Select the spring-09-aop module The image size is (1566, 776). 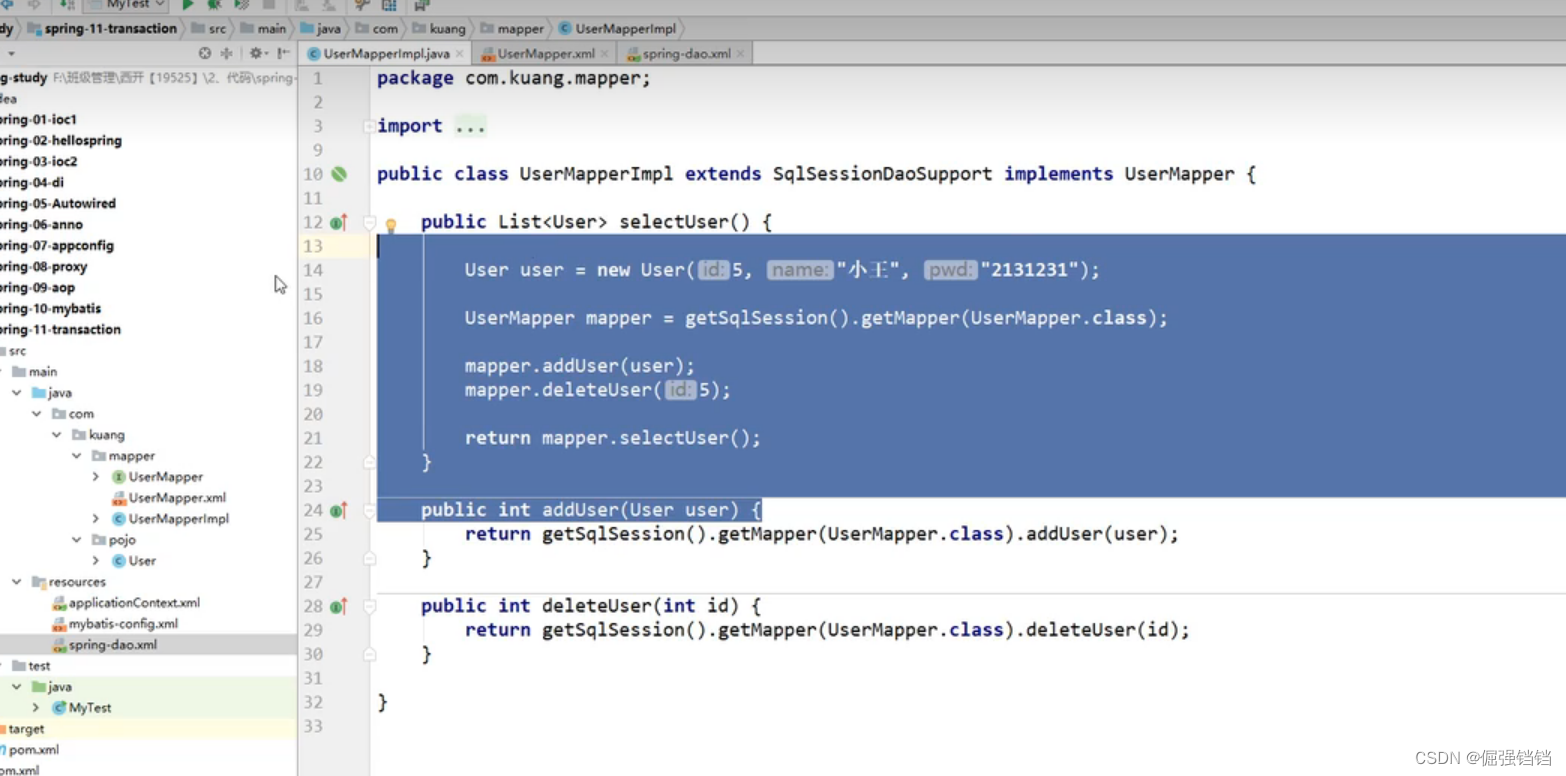click(x=38, y=288)
